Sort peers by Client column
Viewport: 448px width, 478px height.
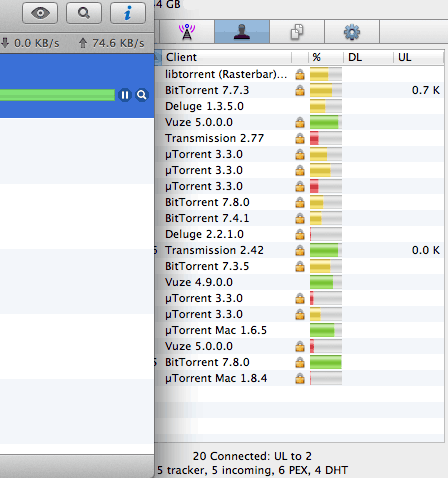[226, 57]
